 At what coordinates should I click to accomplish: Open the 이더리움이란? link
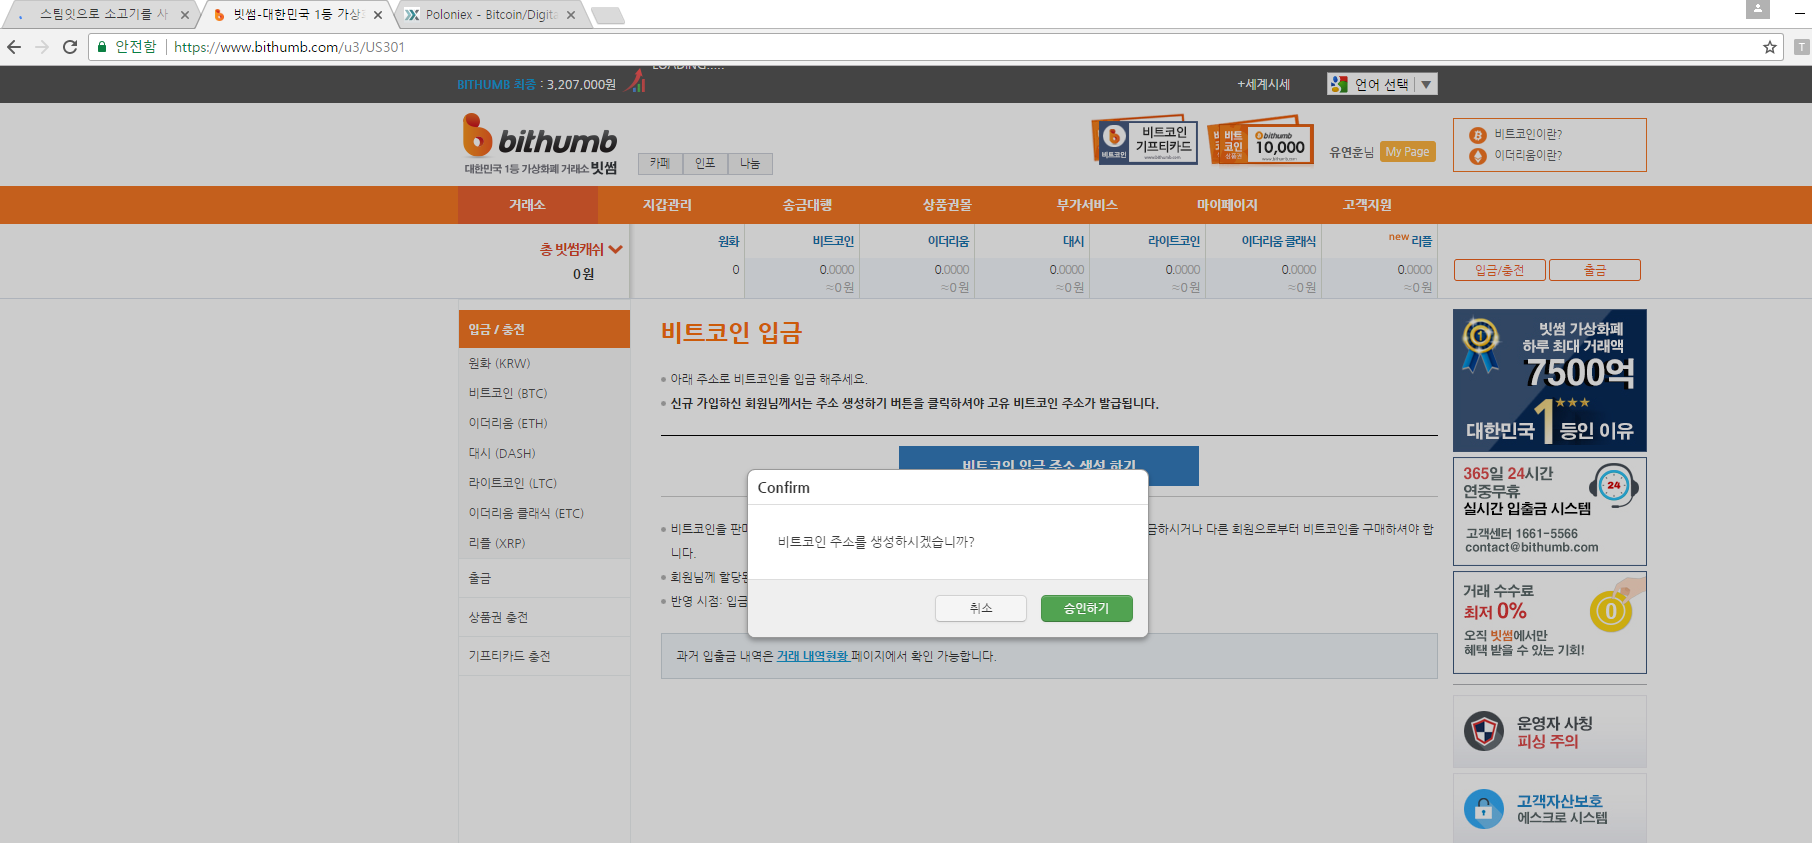click(1528, 155)
